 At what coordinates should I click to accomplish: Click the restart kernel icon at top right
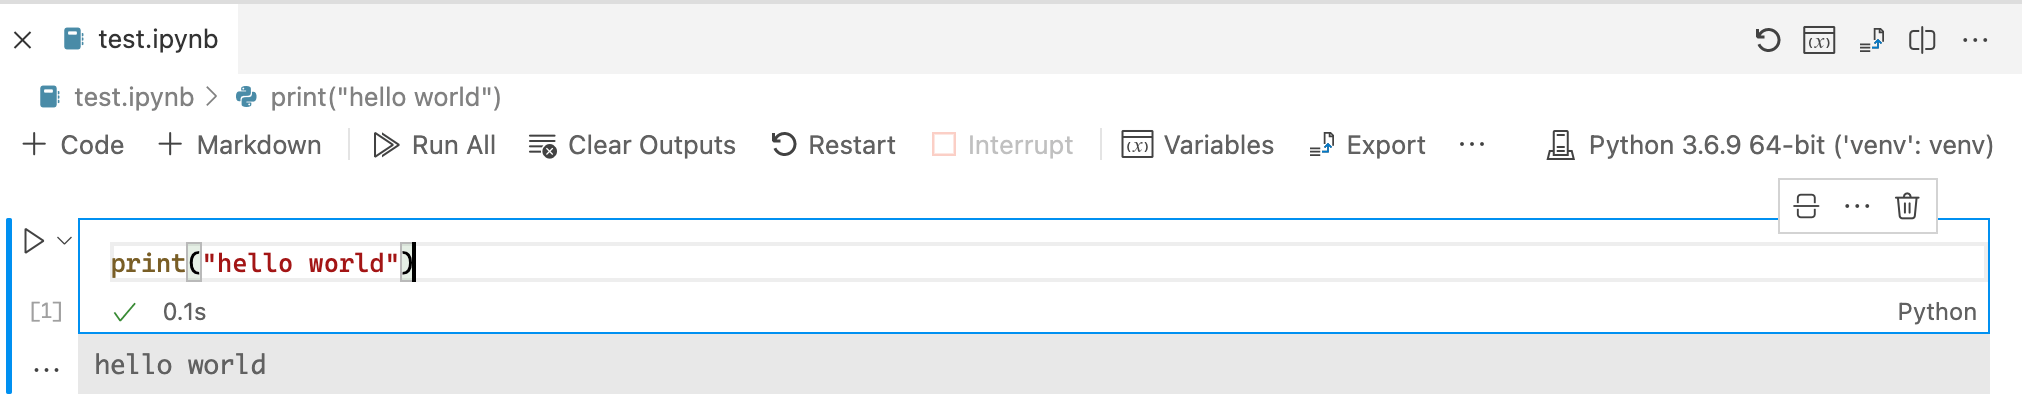pyautogui.click(x=1767, y=40)
